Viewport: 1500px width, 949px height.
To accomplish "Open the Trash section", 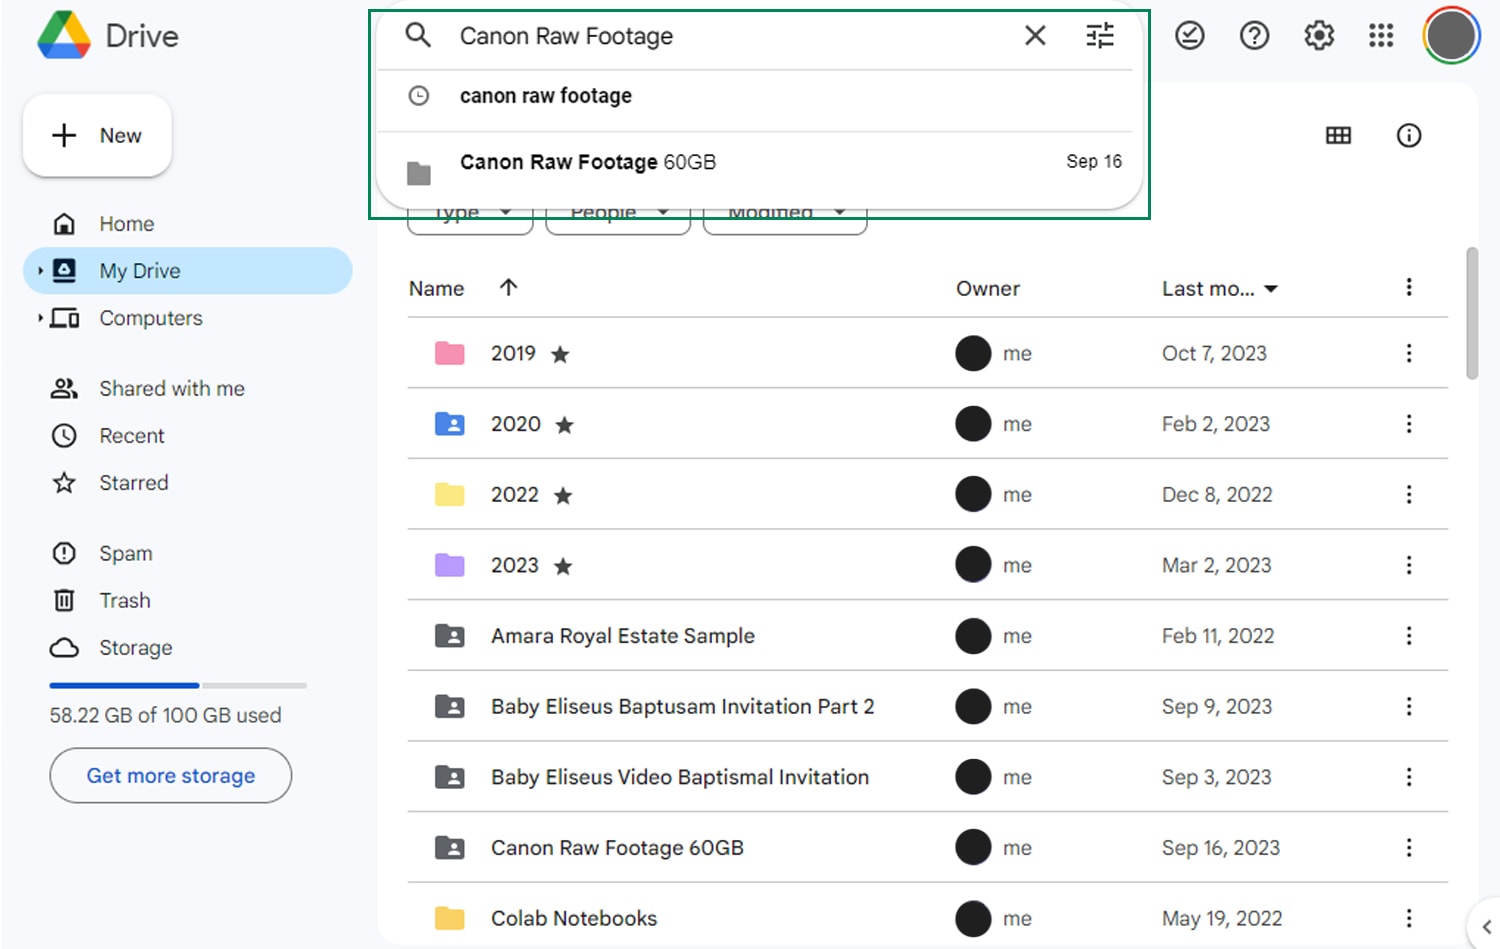I will (124, 600).
